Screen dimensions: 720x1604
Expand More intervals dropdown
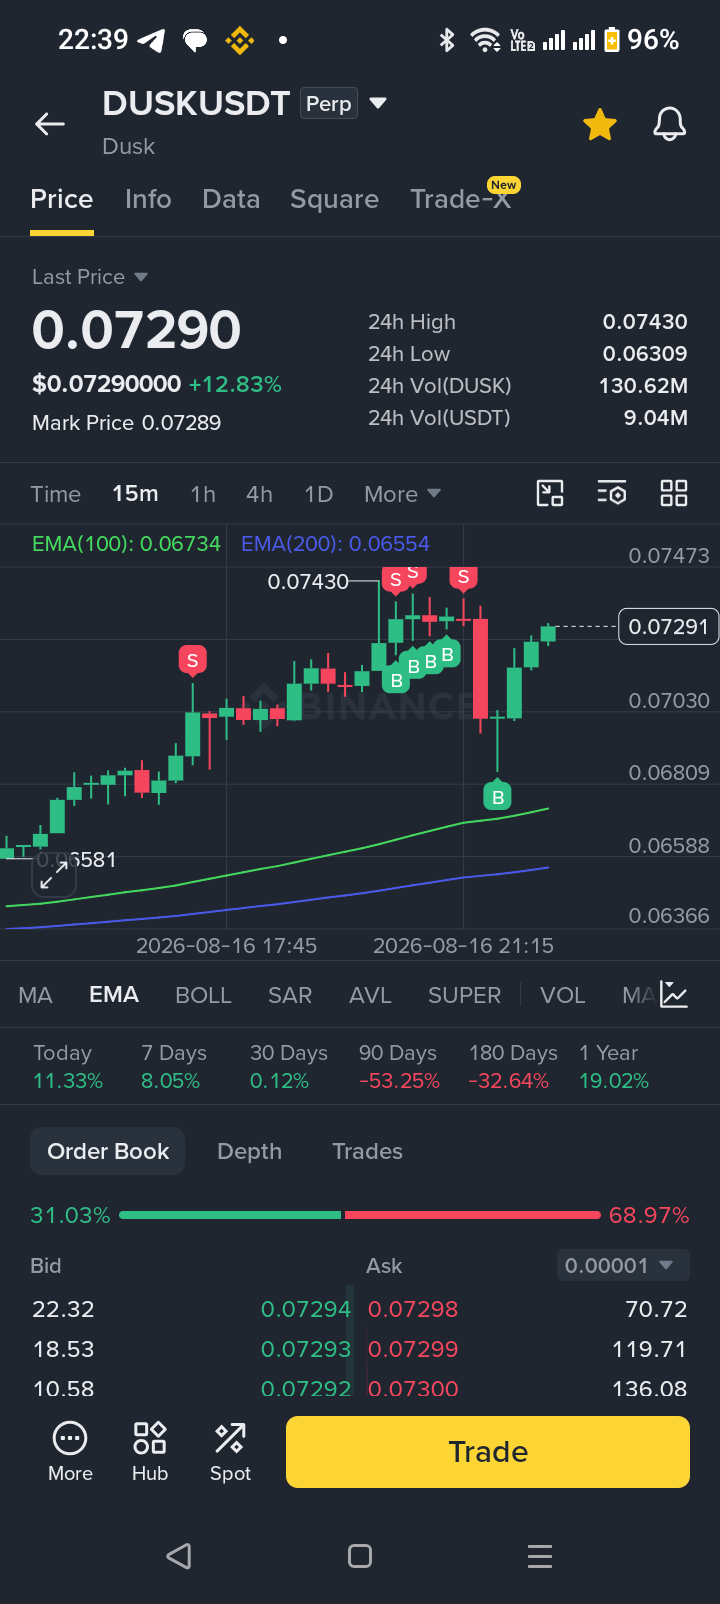[402, 494]
